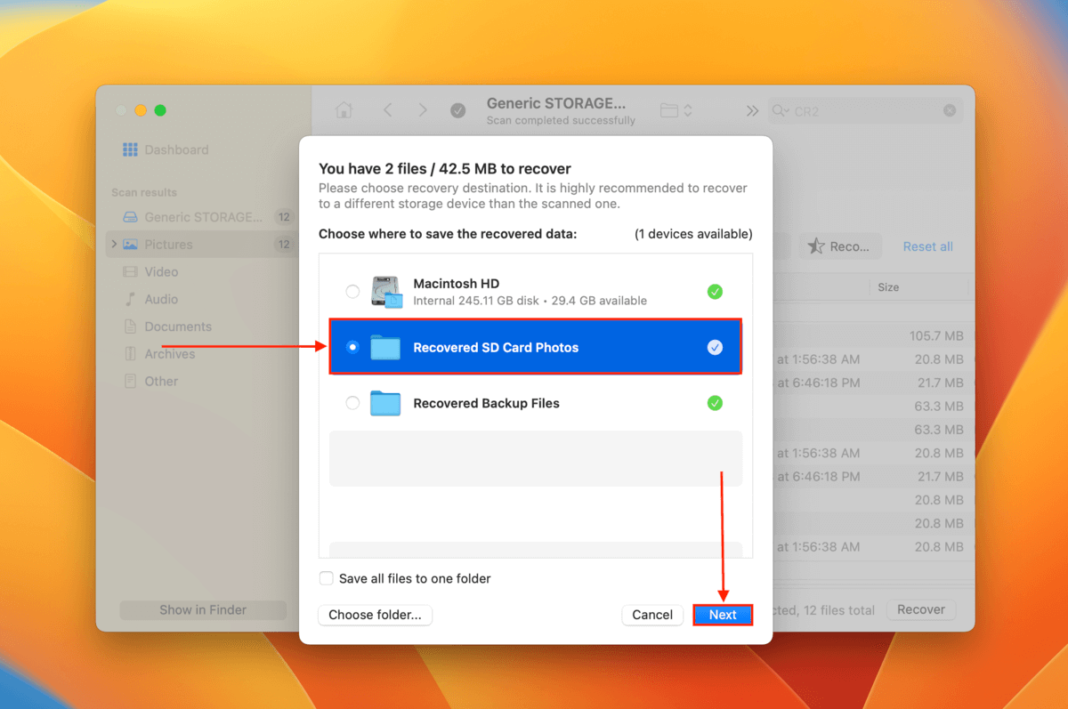The height and width of the screenshot is (709, 1068).
Task: Expand the Pictures category in sidebar
Action: [x=114, y=245]
